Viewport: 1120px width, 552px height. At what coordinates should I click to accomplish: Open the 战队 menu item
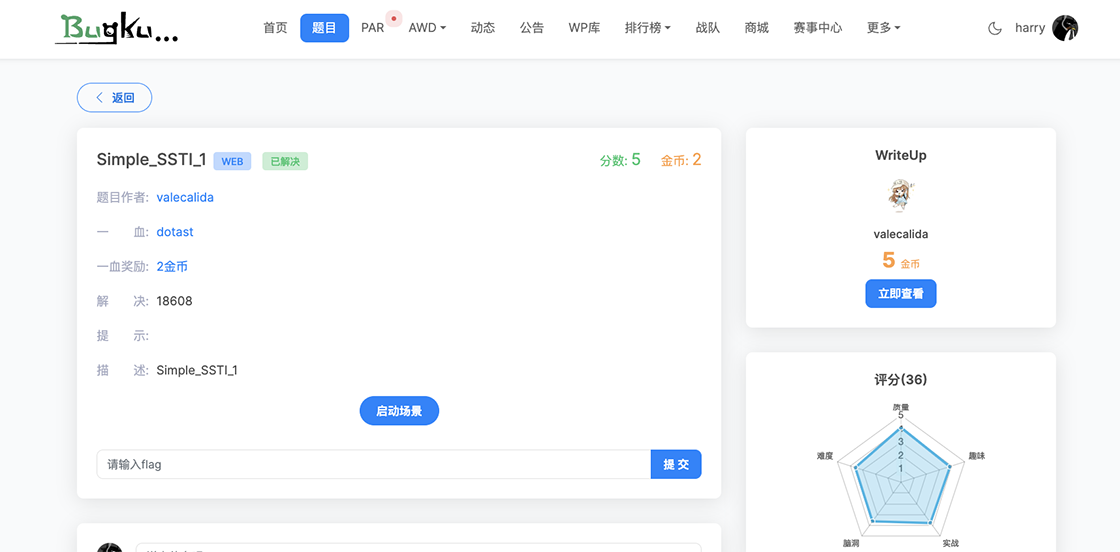tap(708, 29)
